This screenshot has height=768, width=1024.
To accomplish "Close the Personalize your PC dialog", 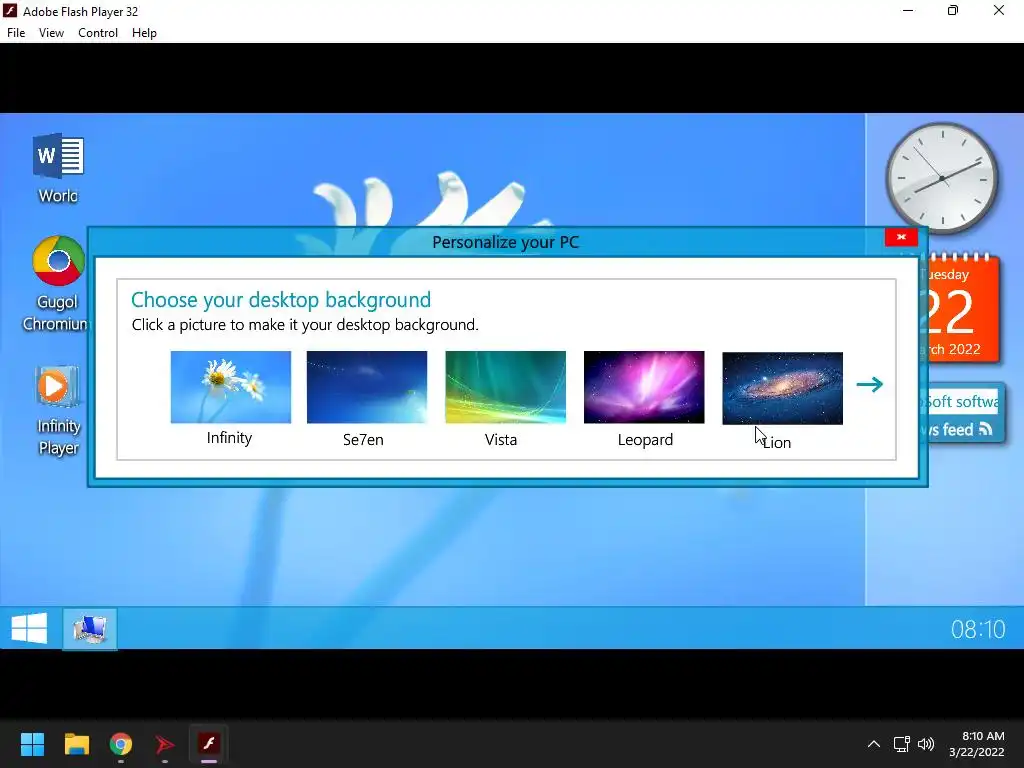I will pyautogui.click(x=901, y=237).
